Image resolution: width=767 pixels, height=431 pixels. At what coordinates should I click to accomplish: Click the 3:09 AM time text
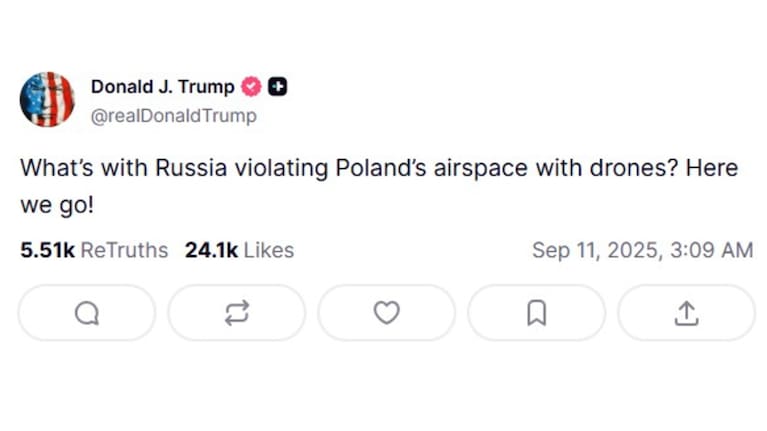pyautogui.click(x=708, y=250)
